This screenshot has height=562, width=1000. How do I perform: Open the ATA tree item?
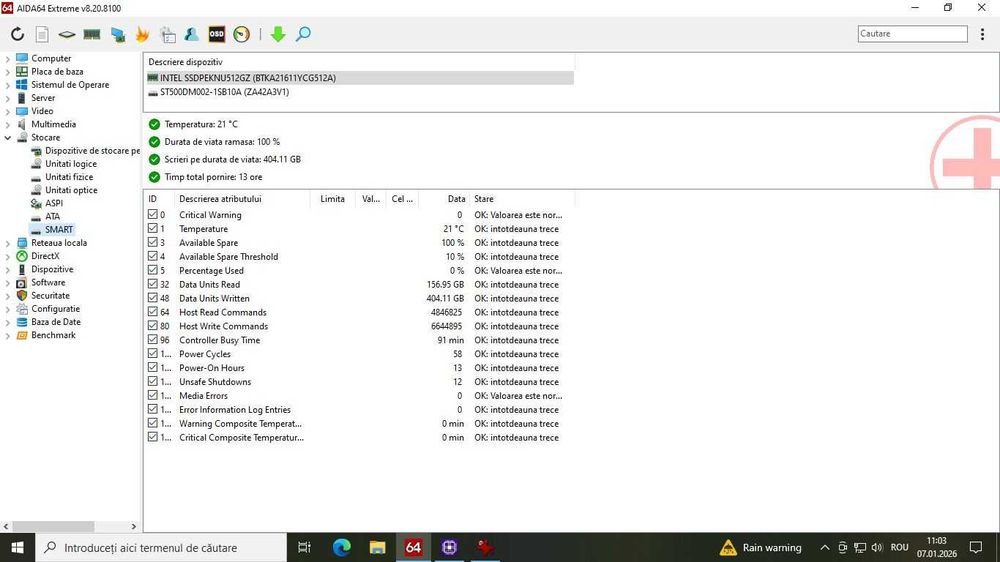tap(52, 216)
